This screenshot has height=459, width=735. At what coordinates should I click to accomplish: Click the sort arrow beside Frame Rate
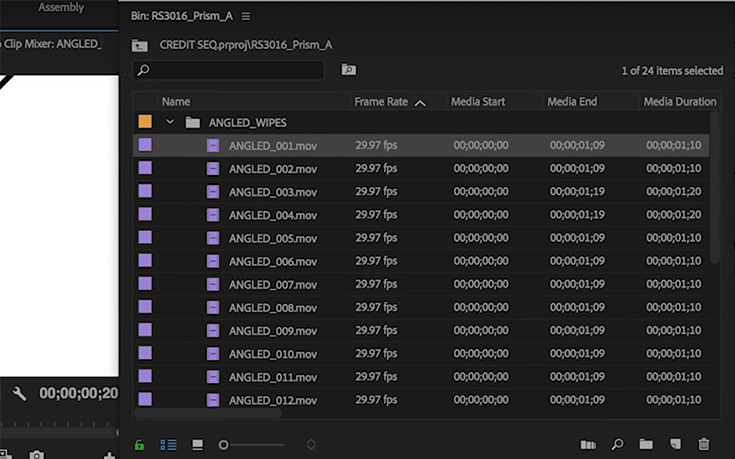click(x=420, y=102)
